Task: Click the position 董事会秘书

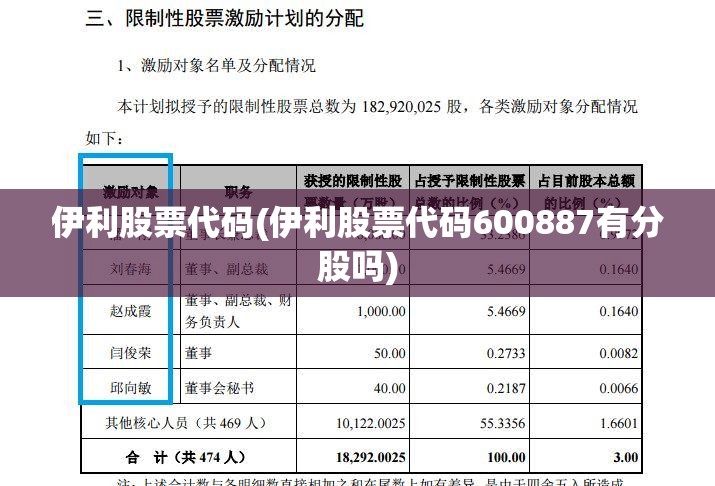Action: [x=219, y=388]
